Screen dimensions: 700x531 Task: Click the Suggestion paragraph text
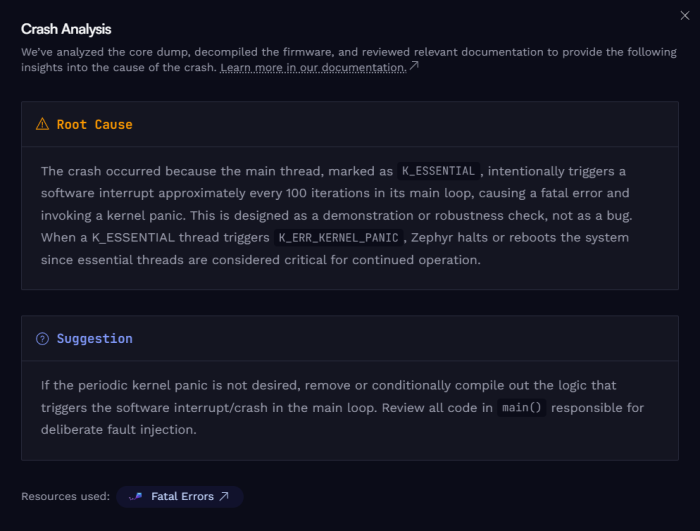tap(342, 407)
